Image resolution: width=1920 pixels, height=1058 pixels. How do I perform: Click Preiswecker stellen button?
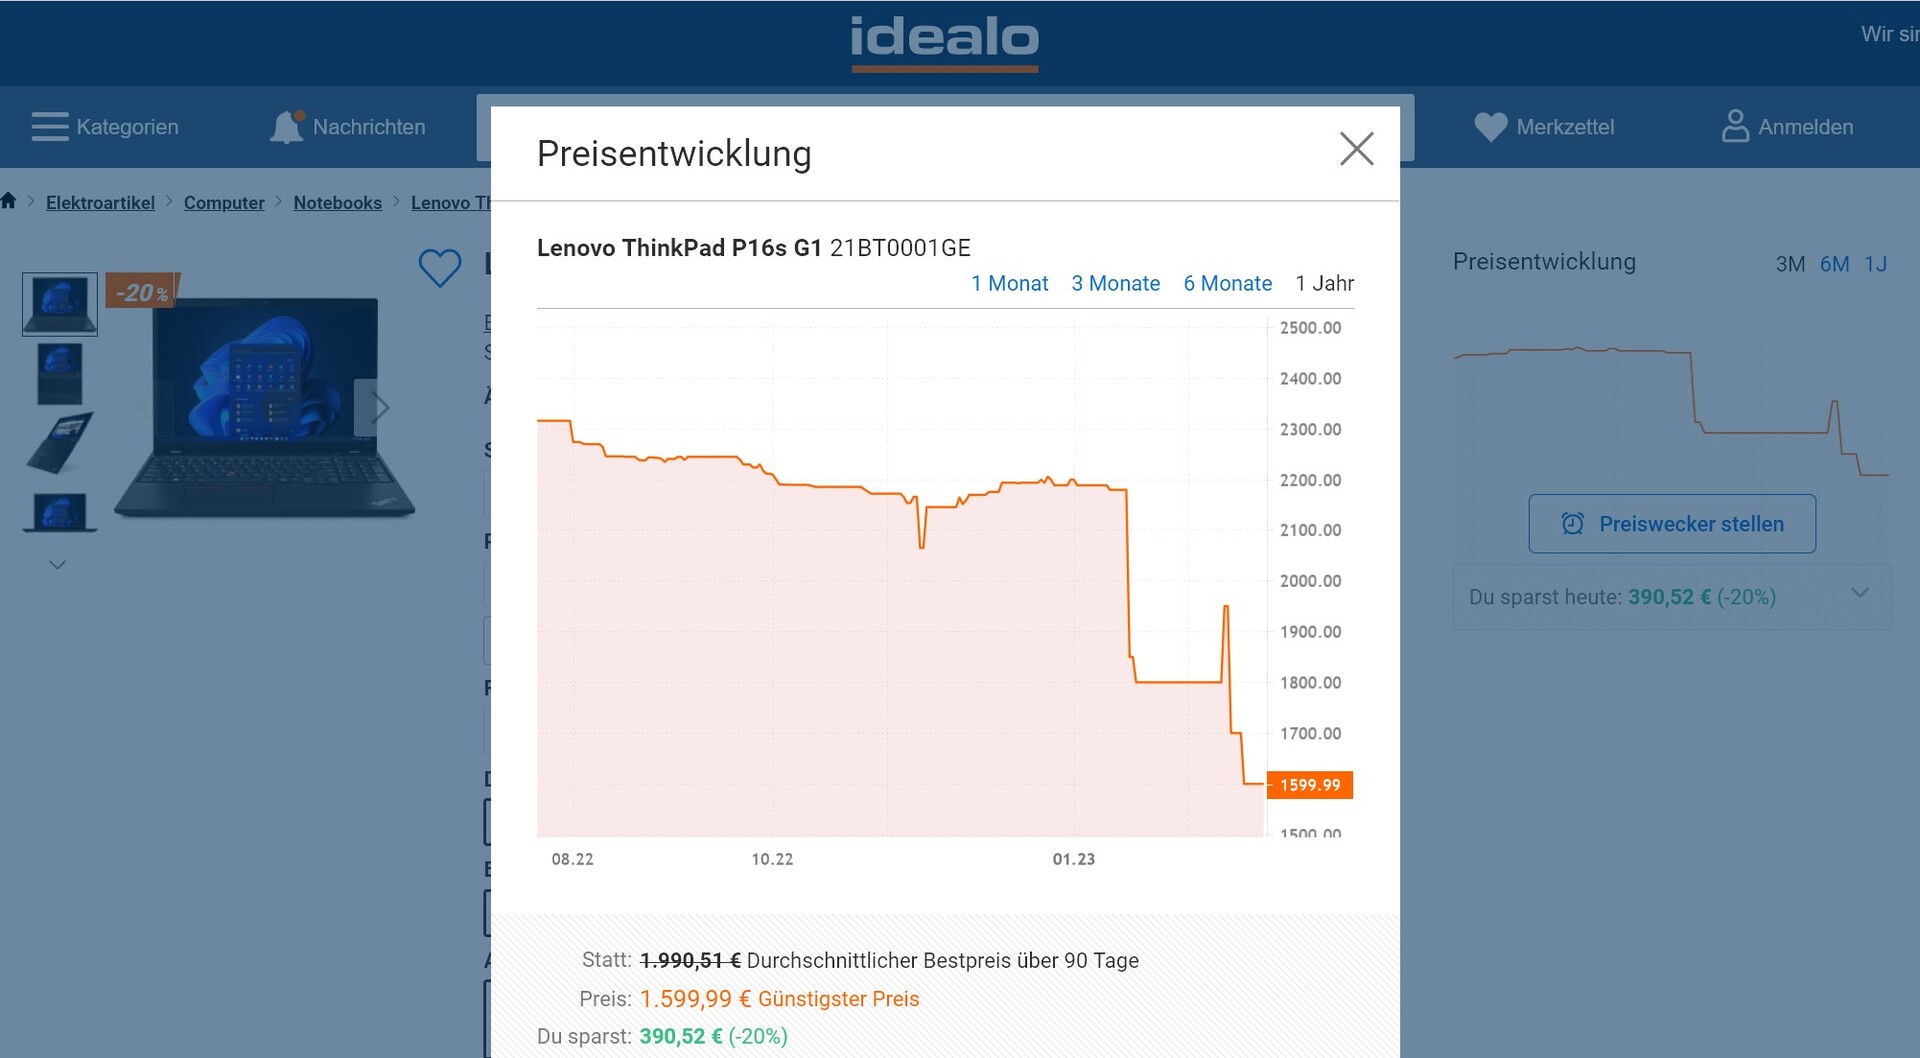coord(1672,524)
